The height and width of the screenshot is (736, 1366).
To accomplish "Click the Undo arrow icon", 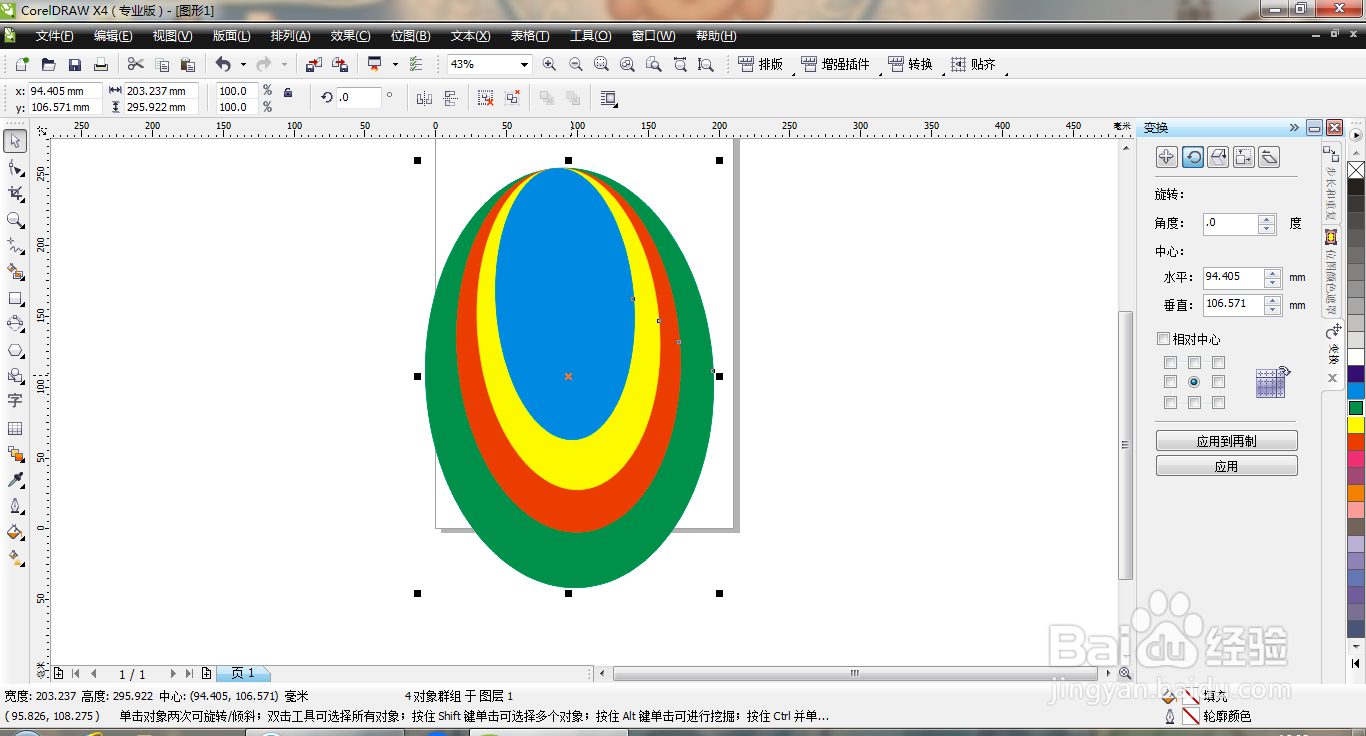I will pos(223,64).
